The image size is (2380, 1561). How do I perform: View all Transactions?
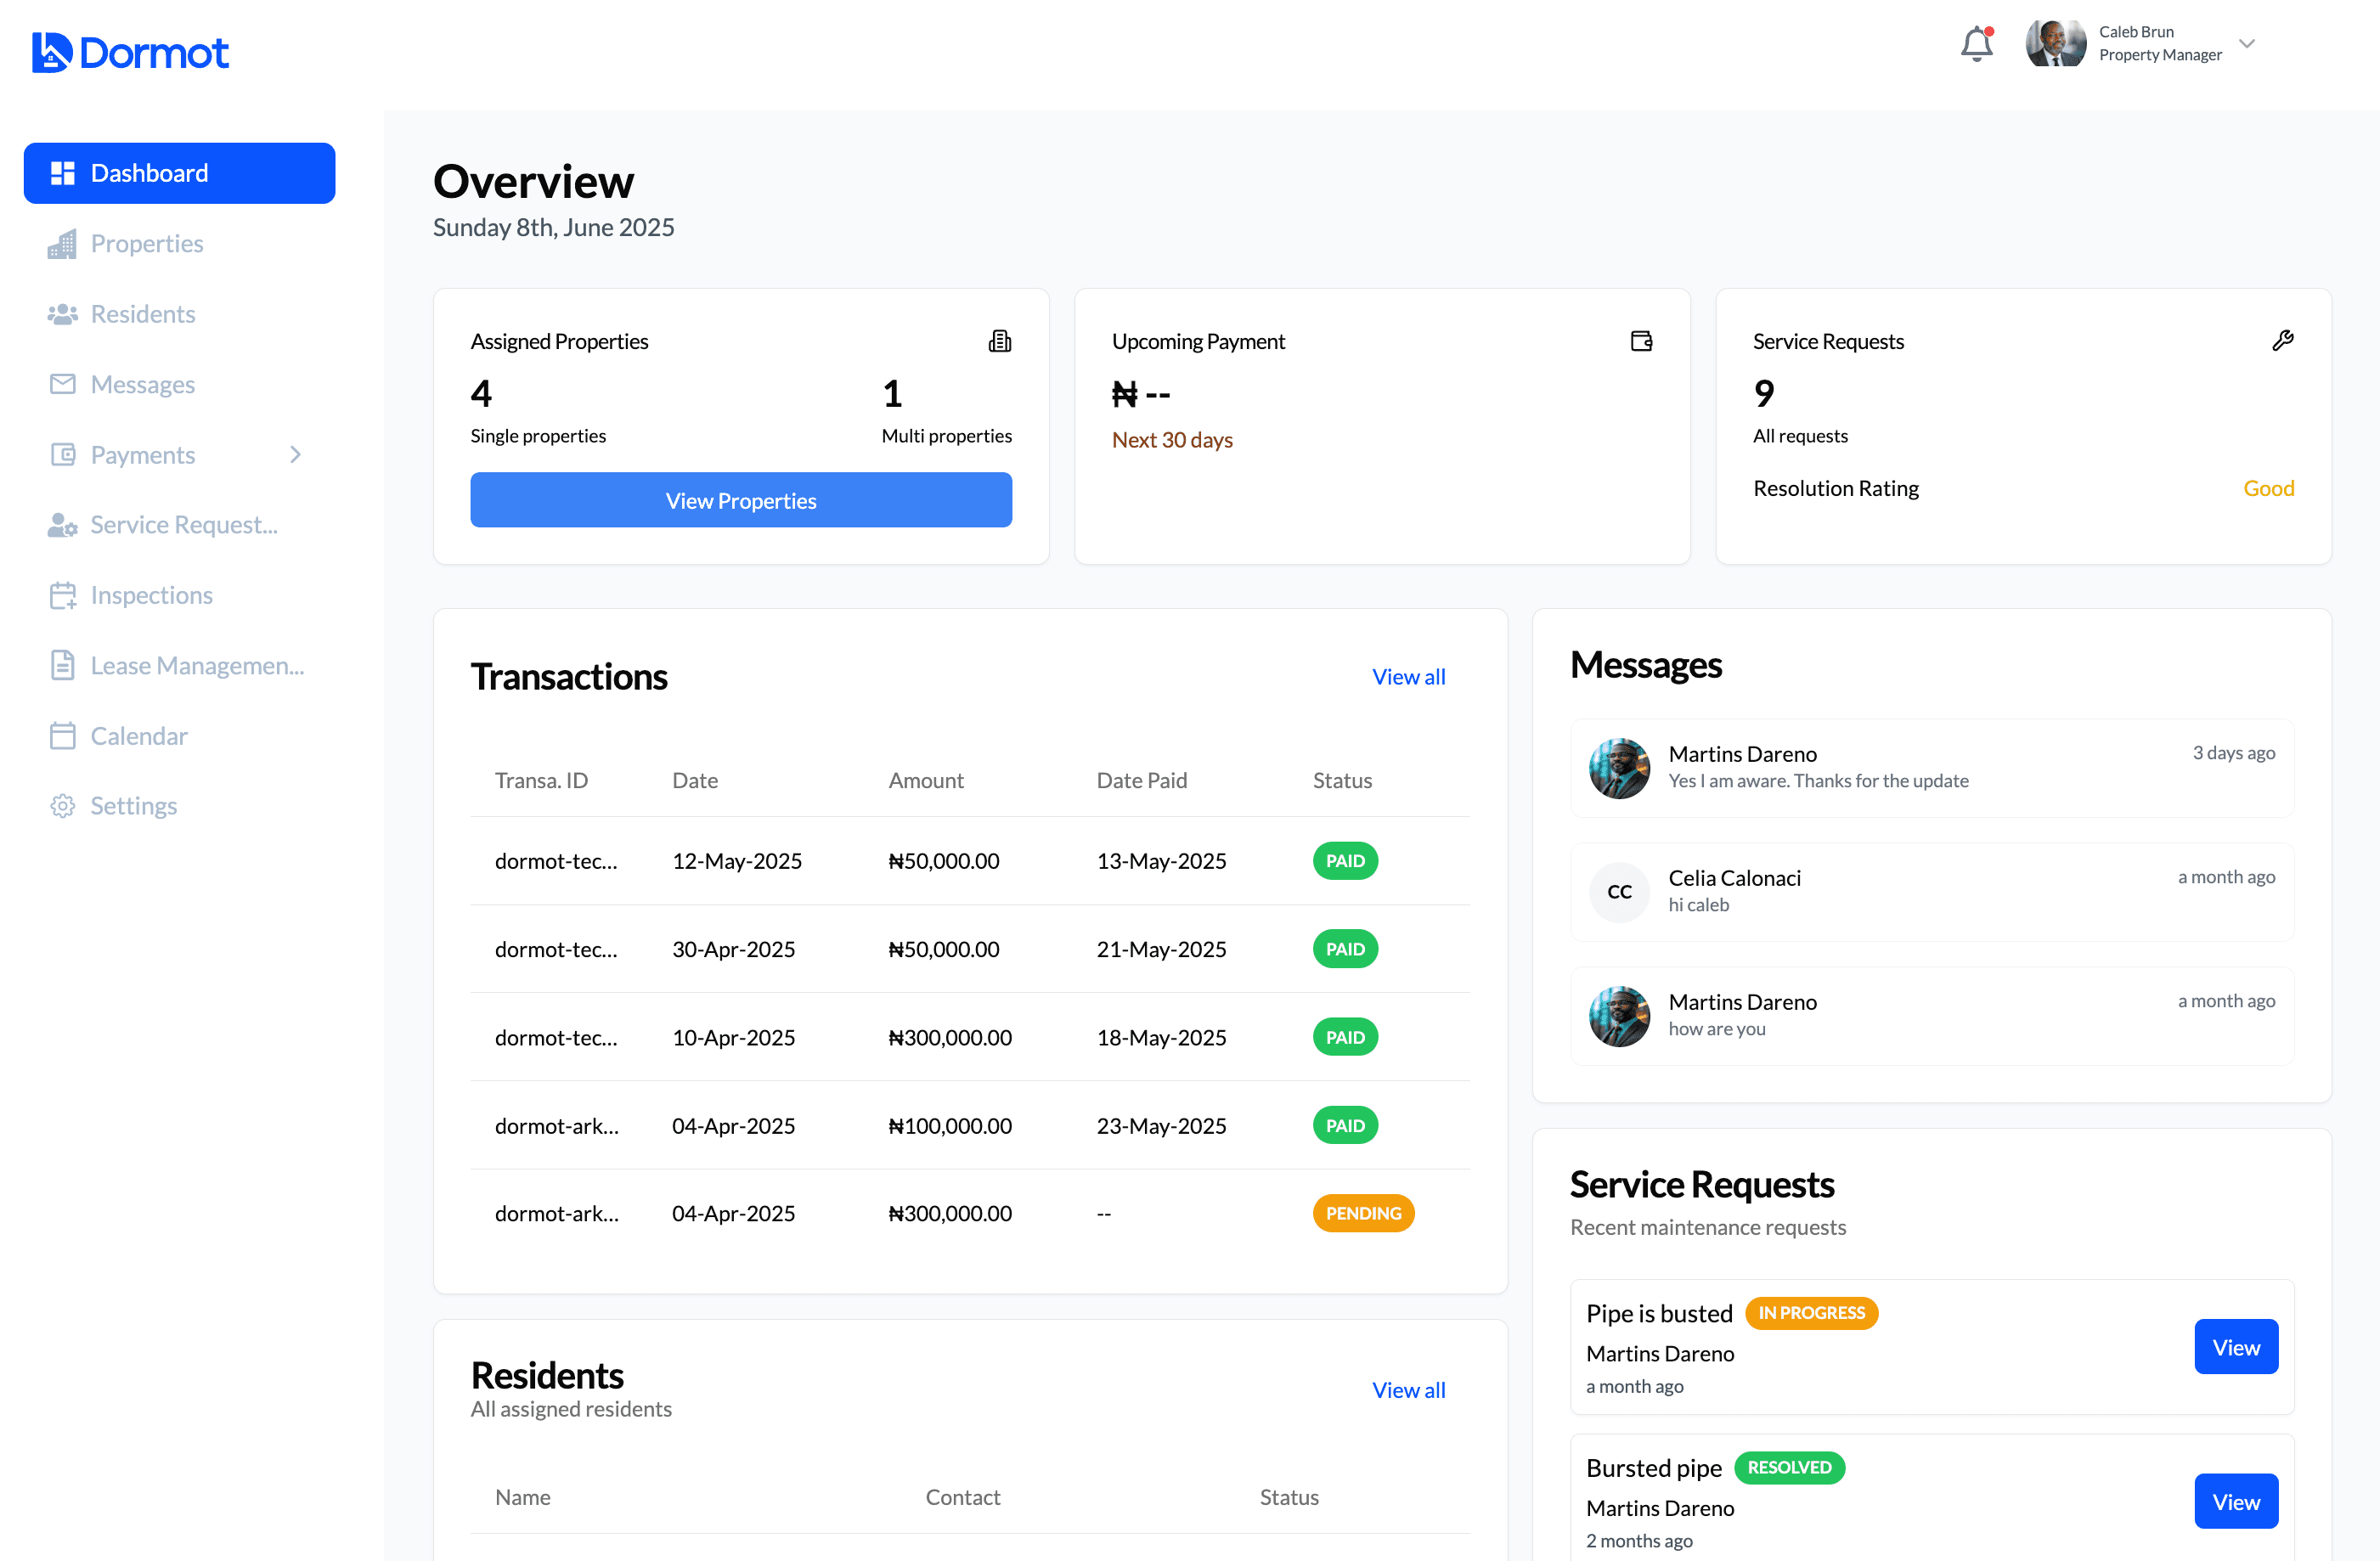(x=1409, y=676)
